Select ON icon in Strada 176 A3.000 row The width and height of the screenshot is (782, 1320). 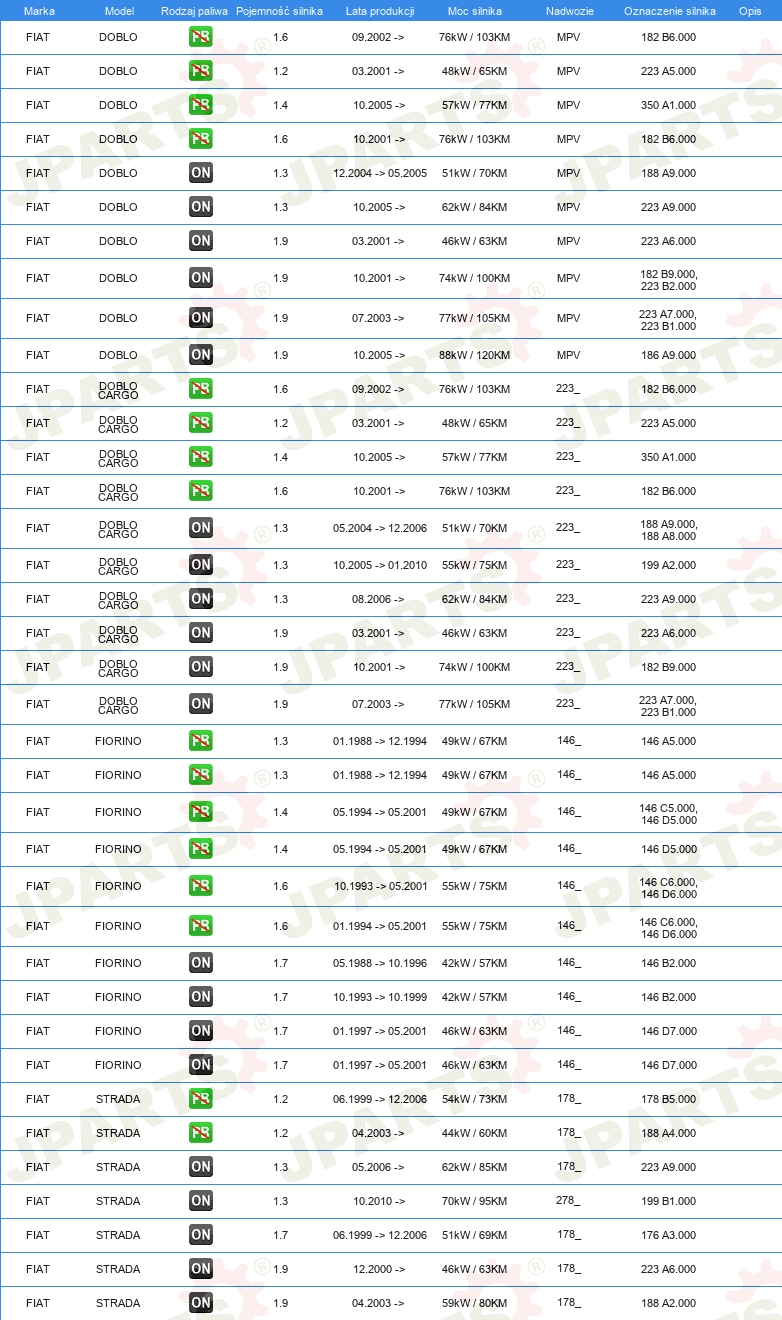[201, 1235]
